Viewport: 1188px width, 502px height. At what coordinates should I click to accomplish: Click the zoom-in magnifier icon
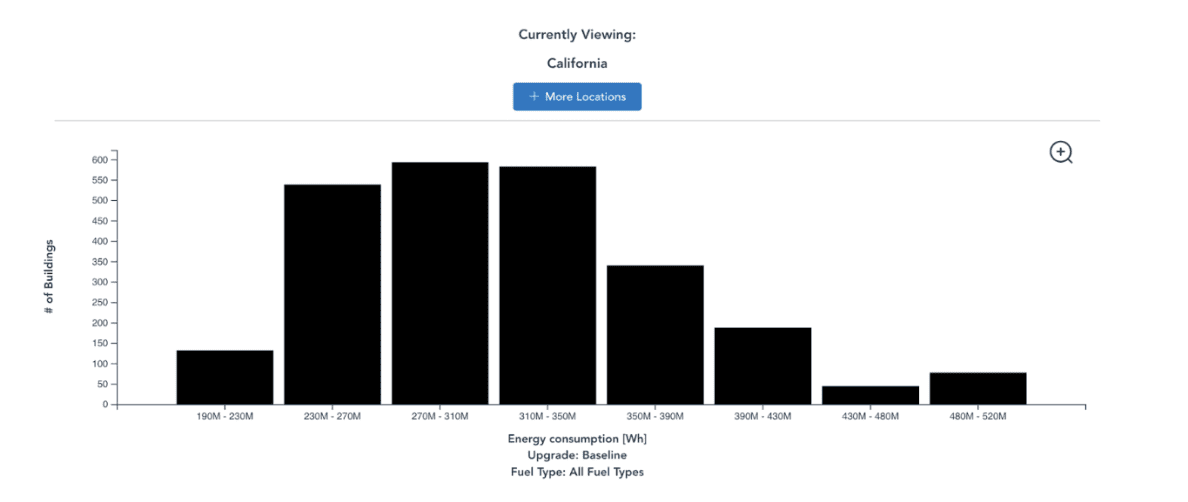[x=1060, y=152]
